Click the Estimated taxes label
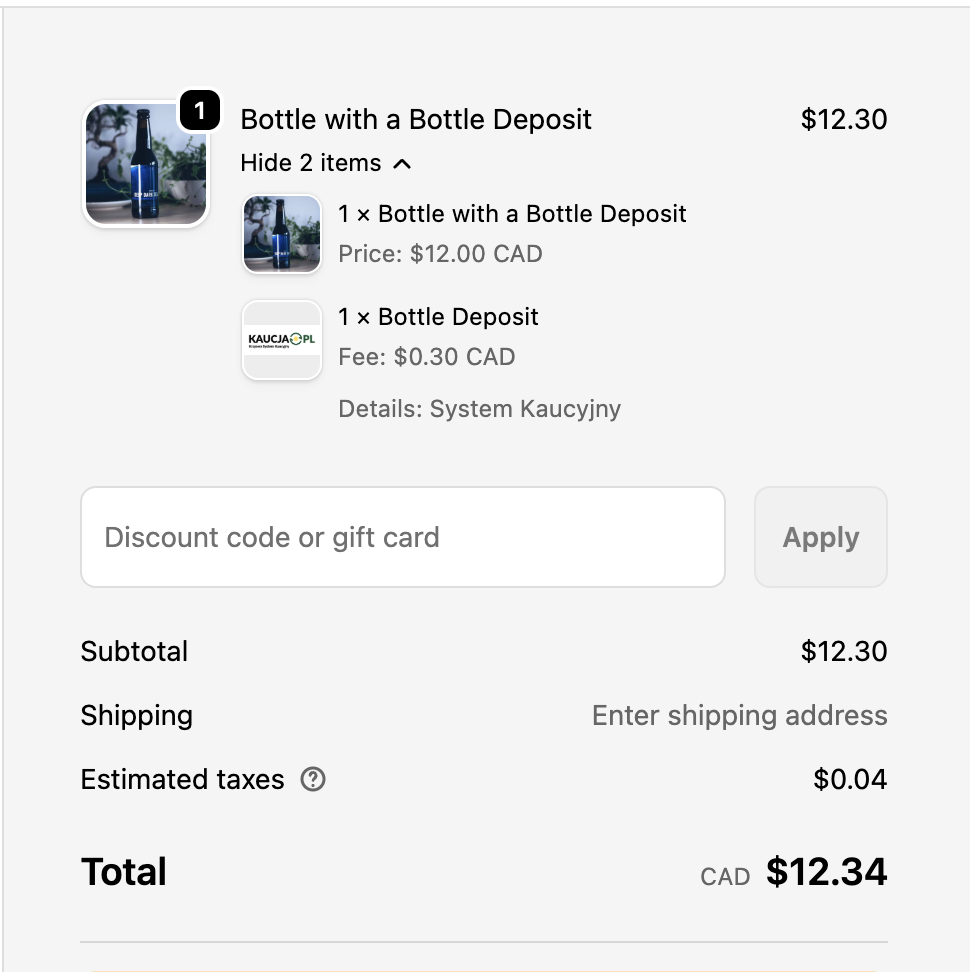970x972 pixels. (182, 779)
